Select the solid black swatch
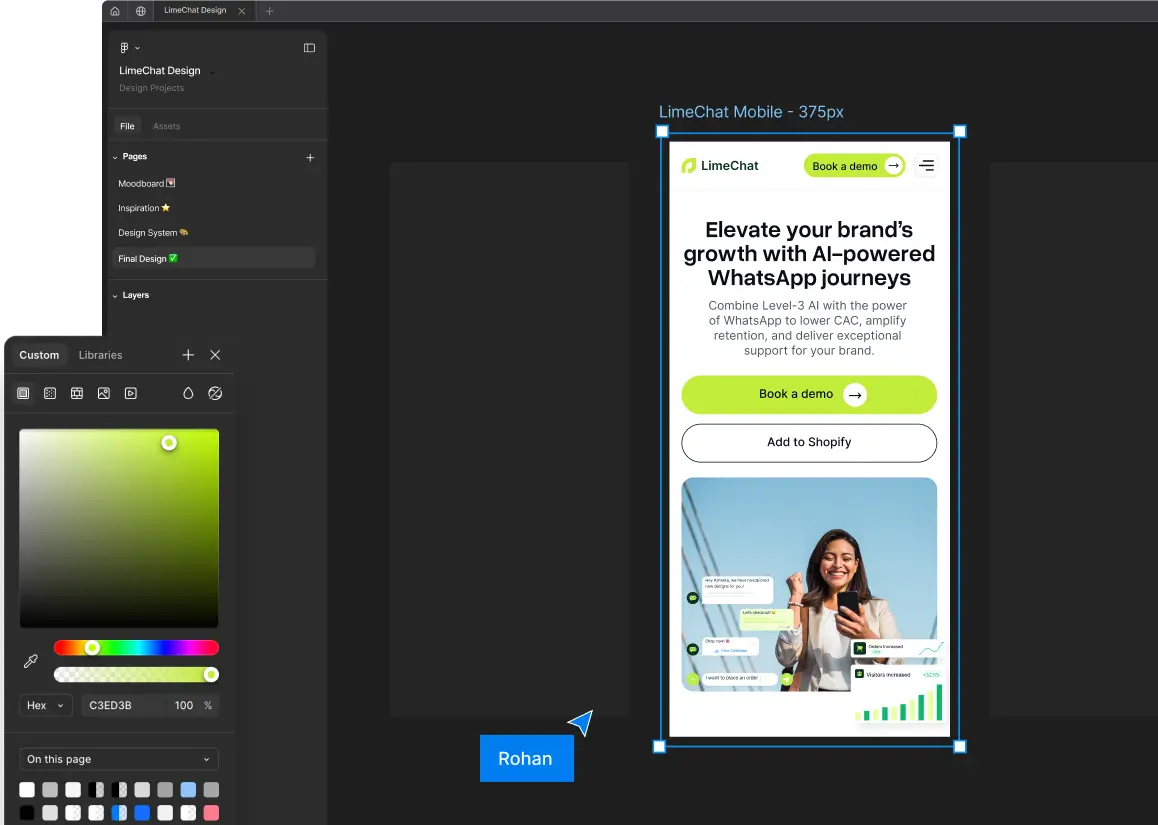The height and width of the screenshot is (825, 1158). coord(27,812)
